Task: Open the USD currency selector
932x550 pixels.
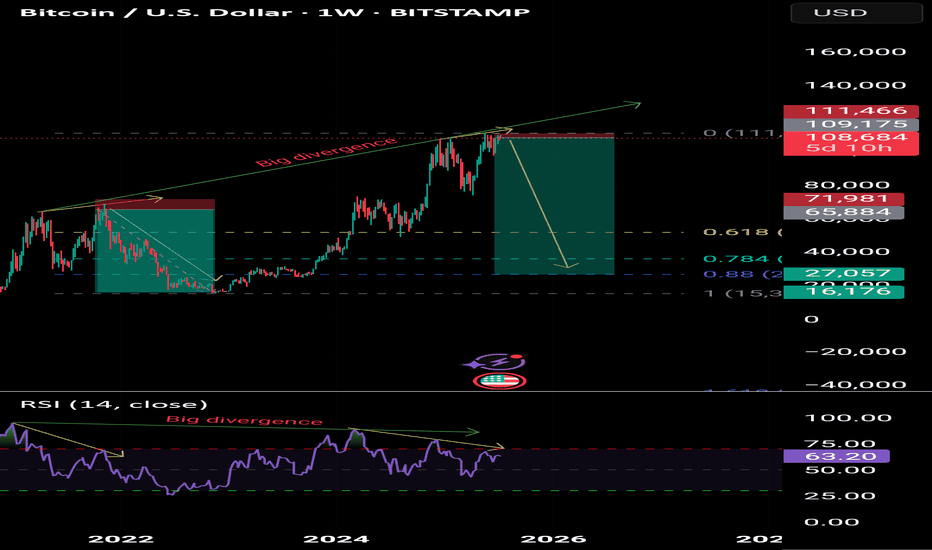Action: pos(856,12)
